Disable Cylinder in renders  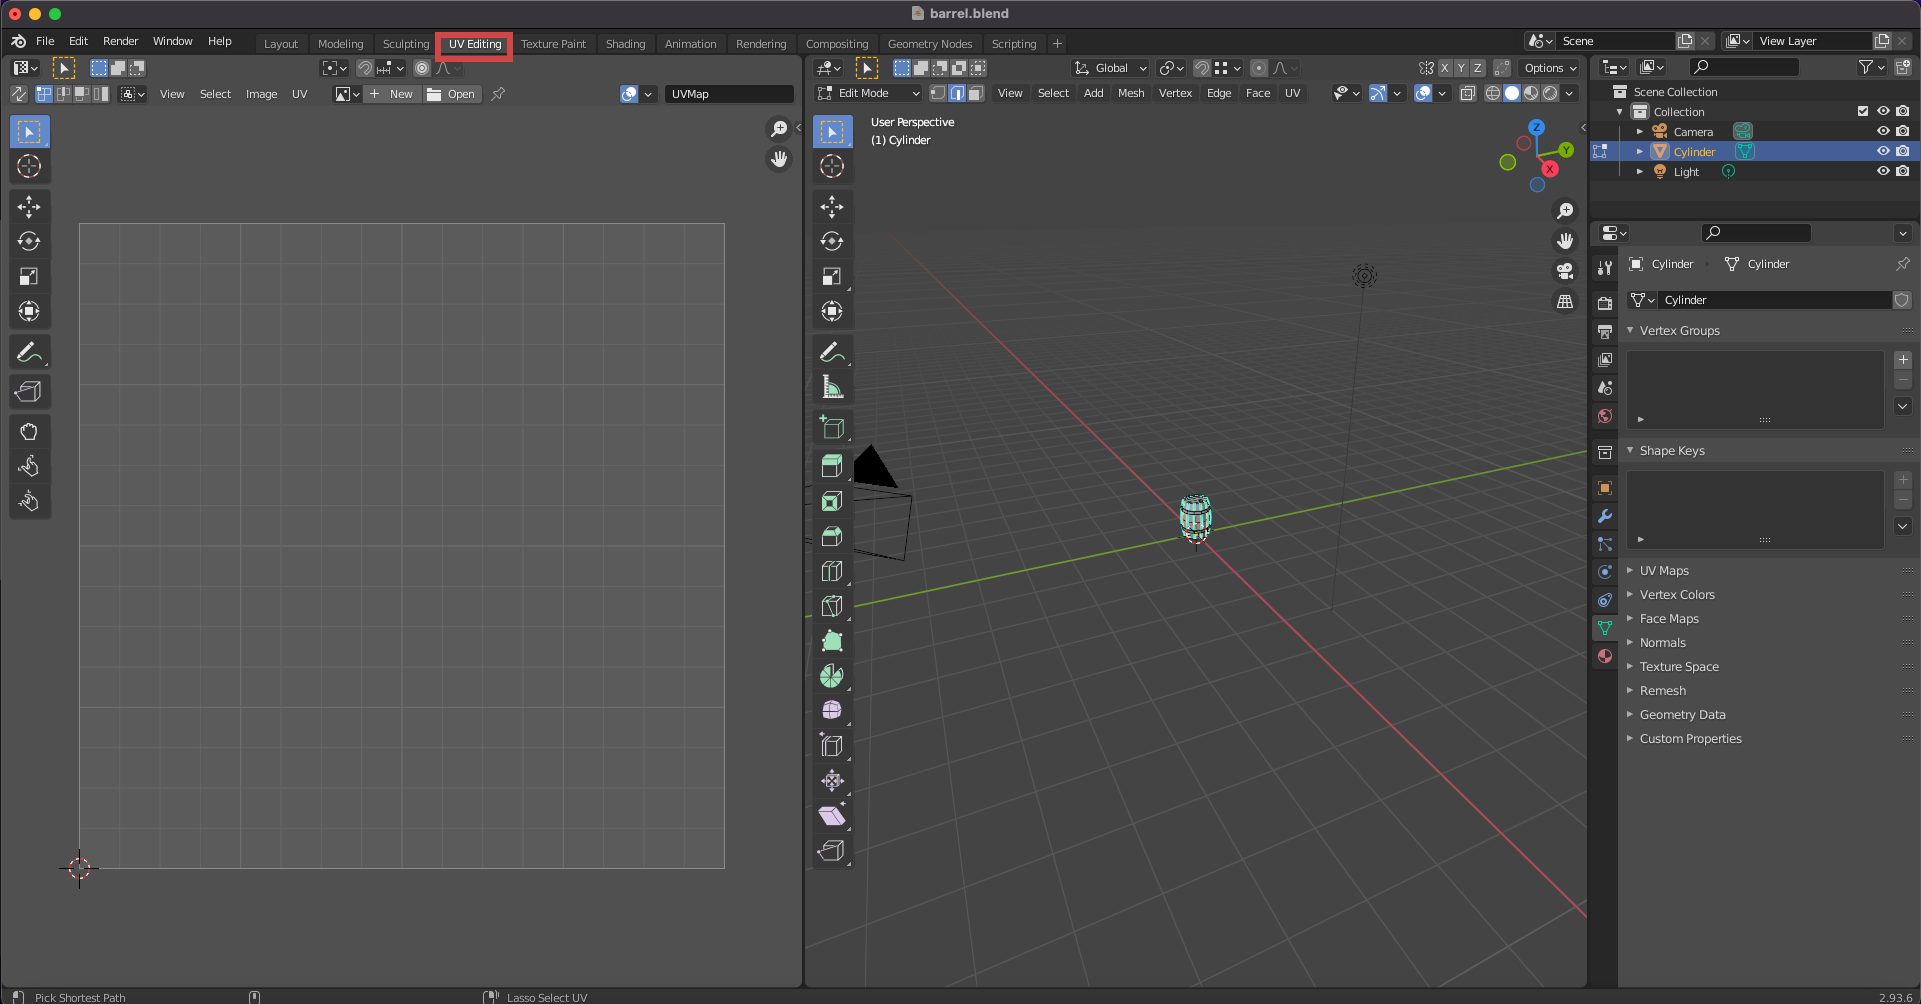[1903, 151]
